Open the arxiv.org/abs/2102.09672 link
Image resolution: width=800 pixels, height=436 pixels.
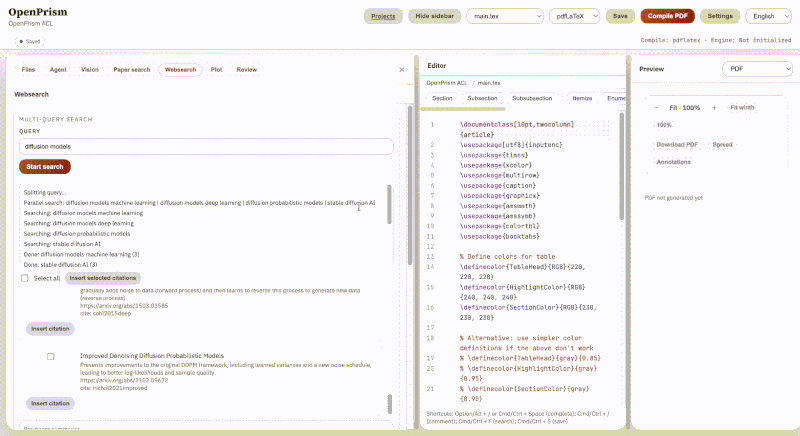coord(124,380)
